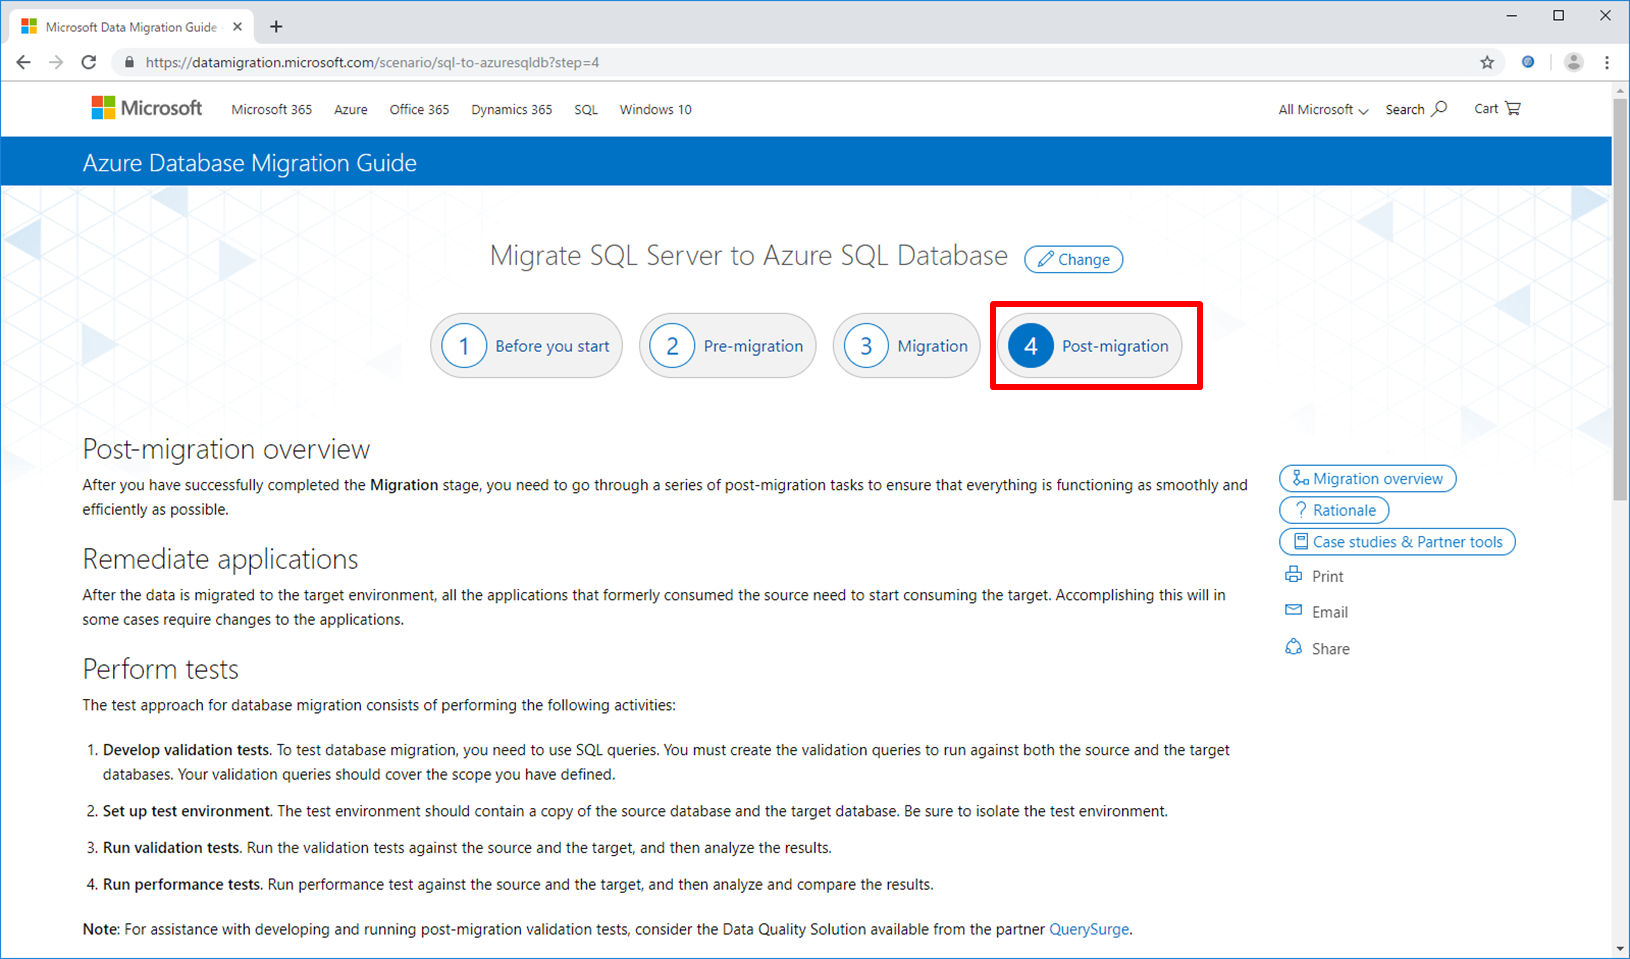
Task: Select the Before you start step
Action: [526, 346]
